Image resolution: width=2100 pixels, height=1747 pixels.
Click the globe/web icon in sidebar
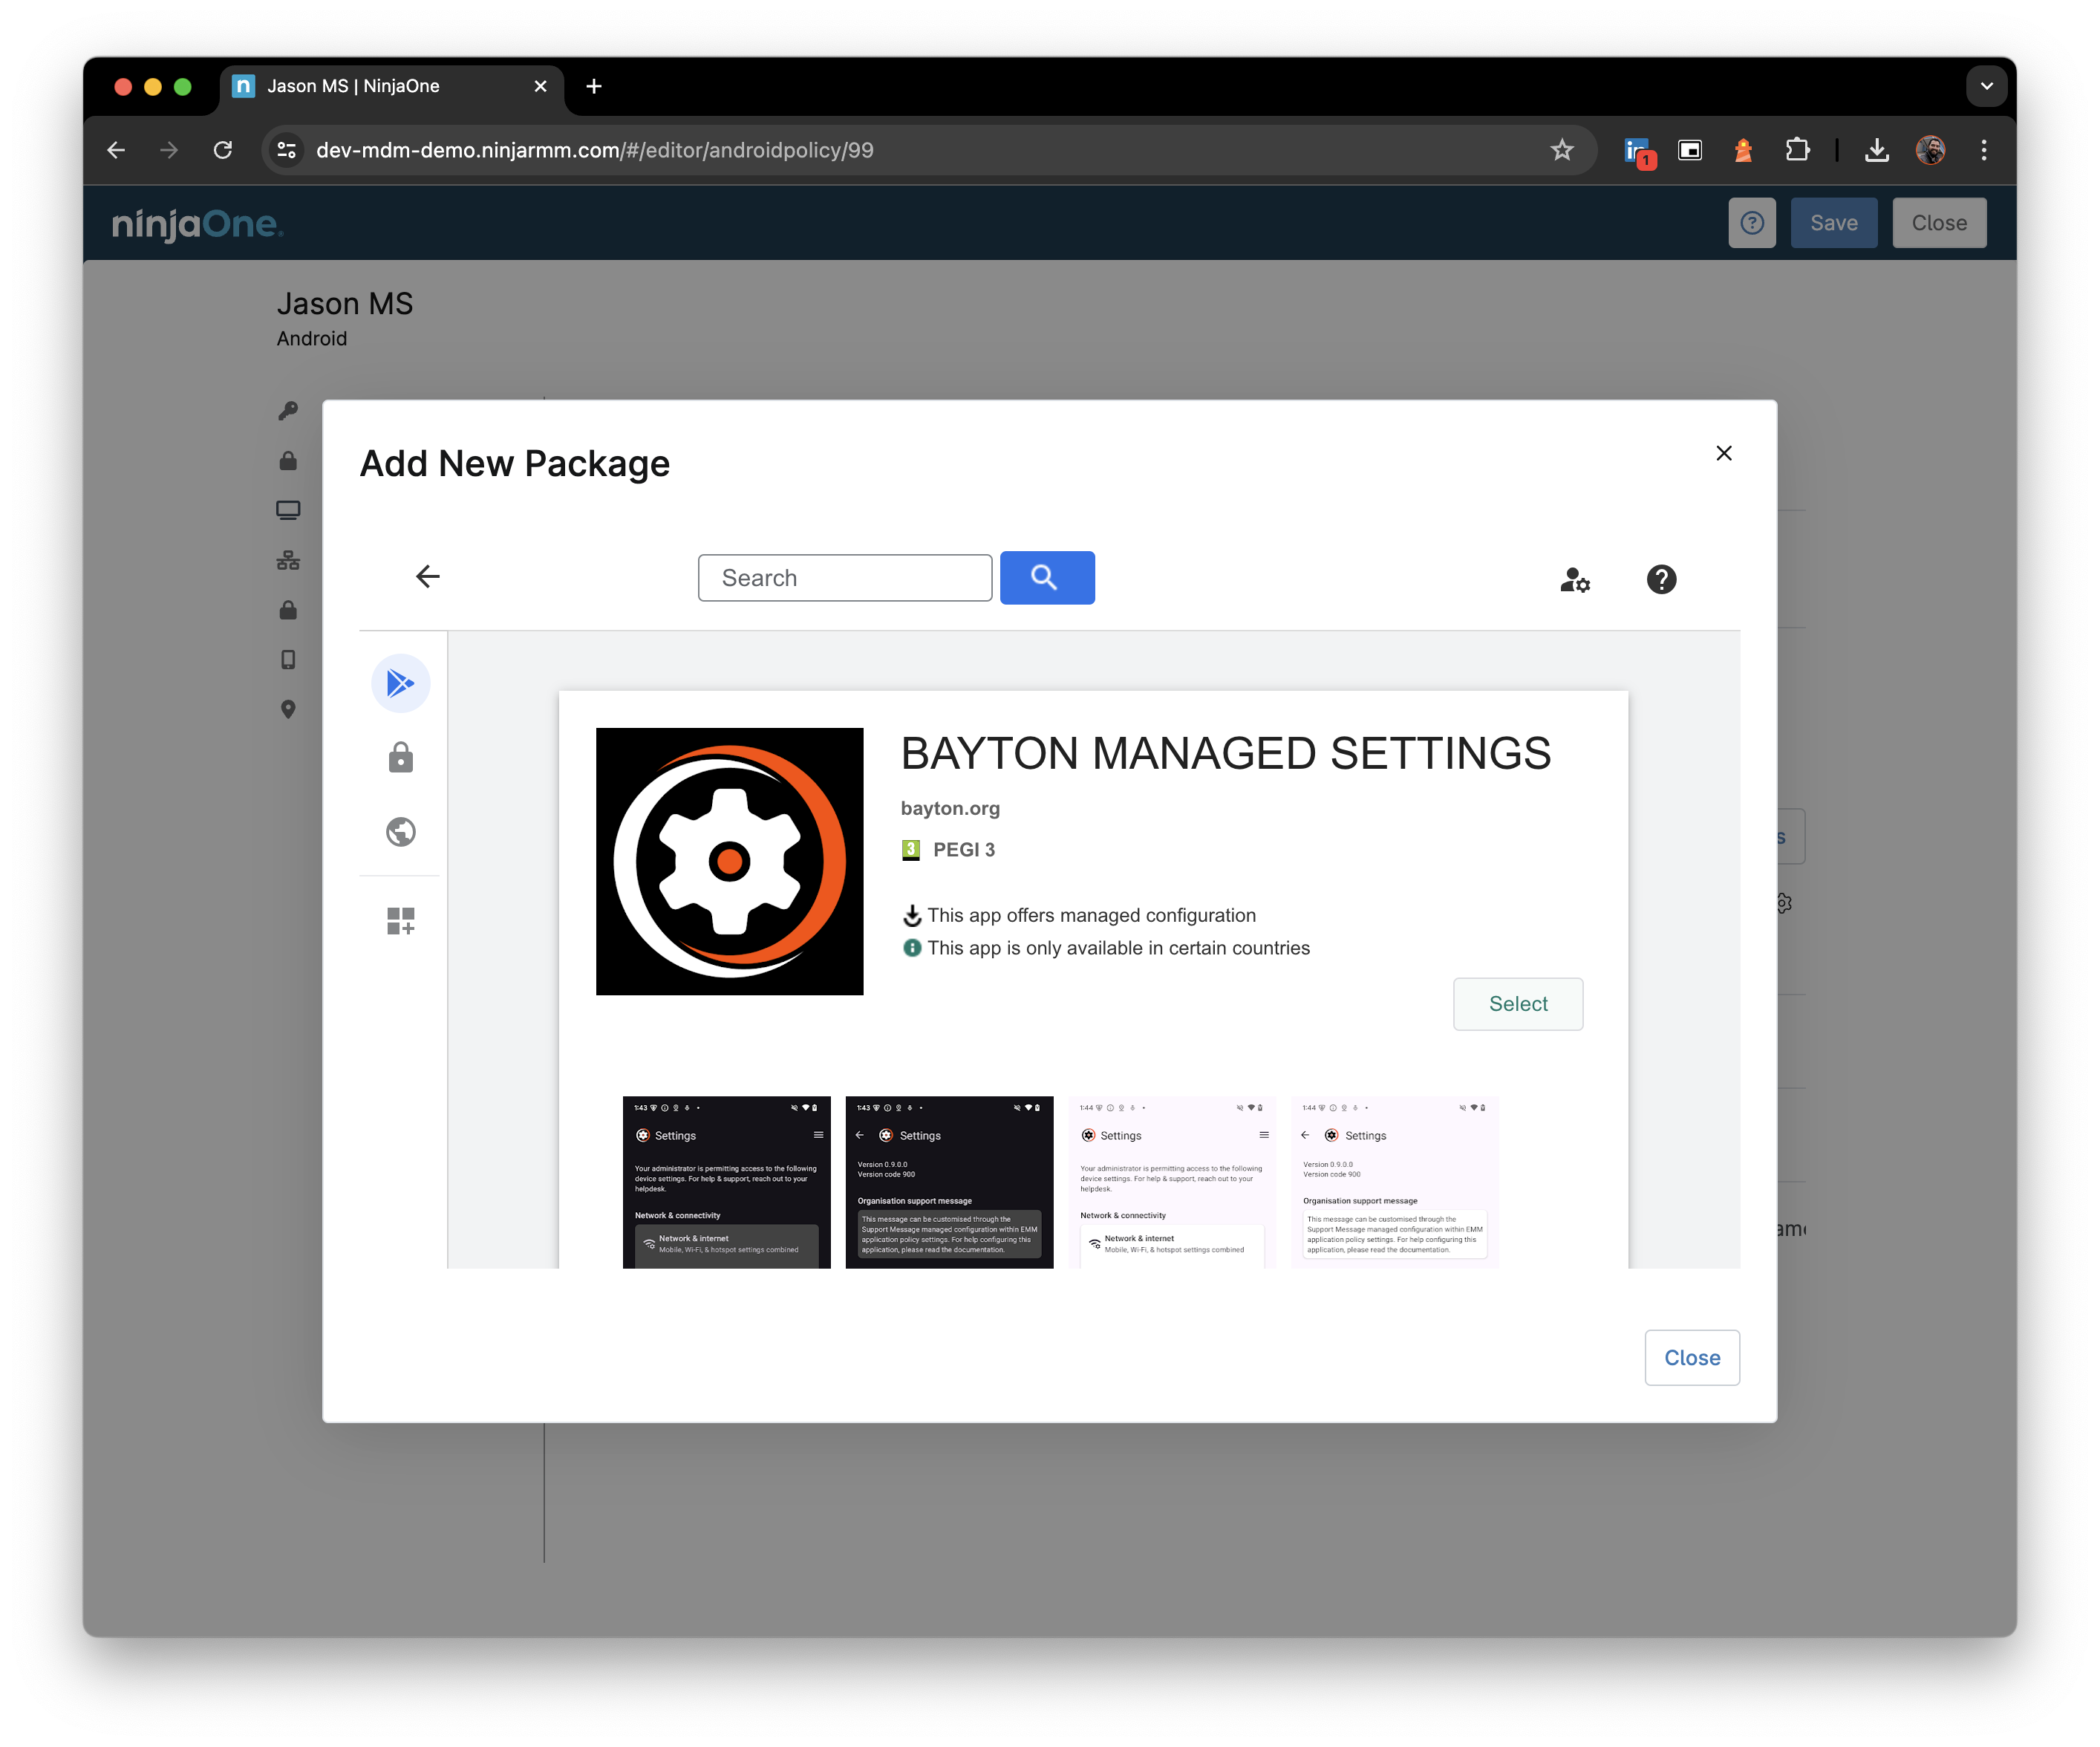pos(401,830)
